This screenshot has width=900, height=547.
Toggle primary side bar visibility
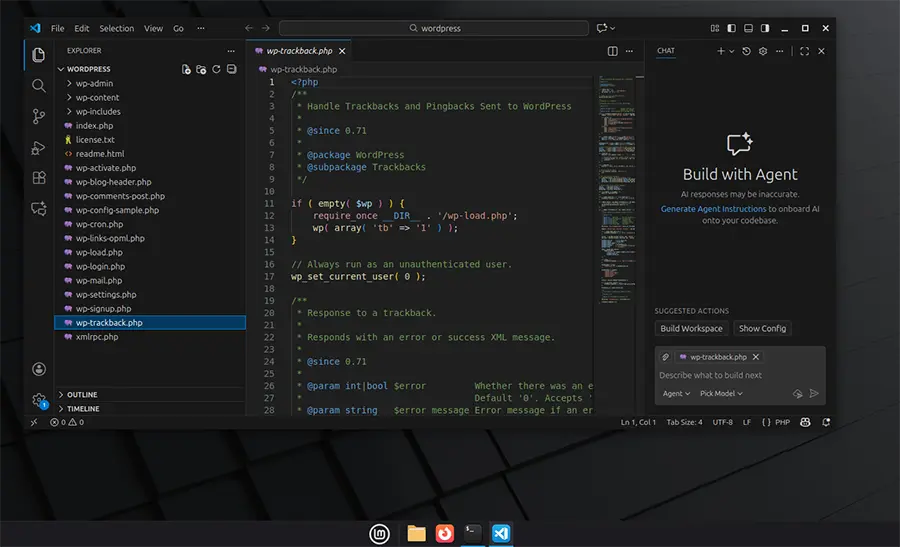click(x=731, y=28)
